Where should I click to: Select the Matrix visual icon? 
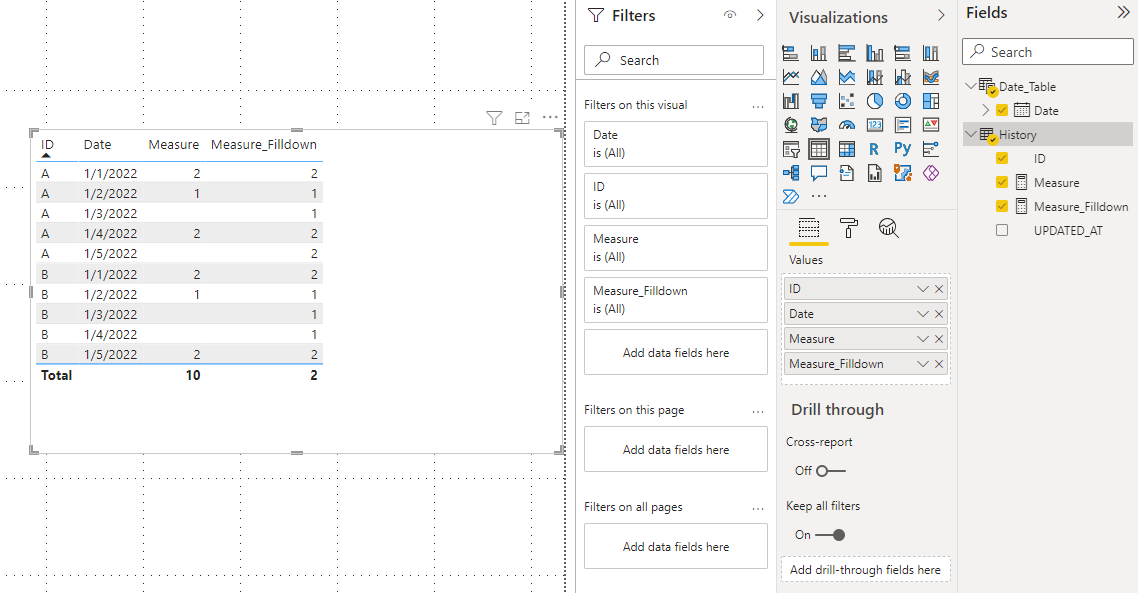point(846,149)
